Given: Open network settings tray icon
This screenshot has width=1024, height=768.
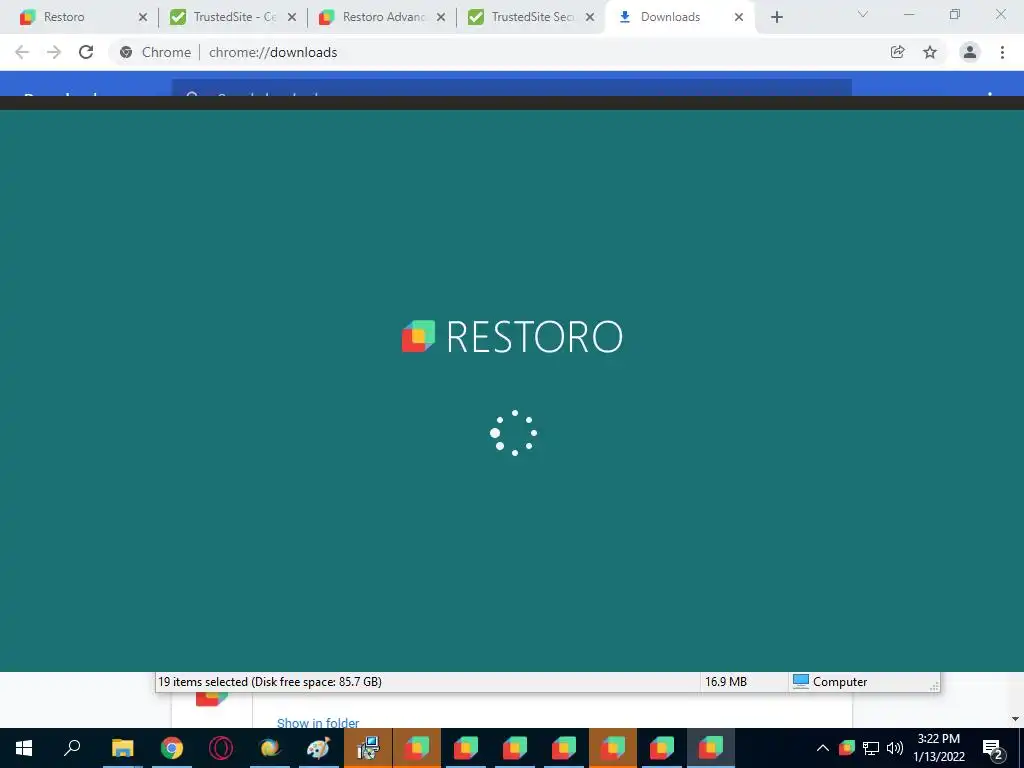Looking at the screenshot, I should (x=871, y=748).
